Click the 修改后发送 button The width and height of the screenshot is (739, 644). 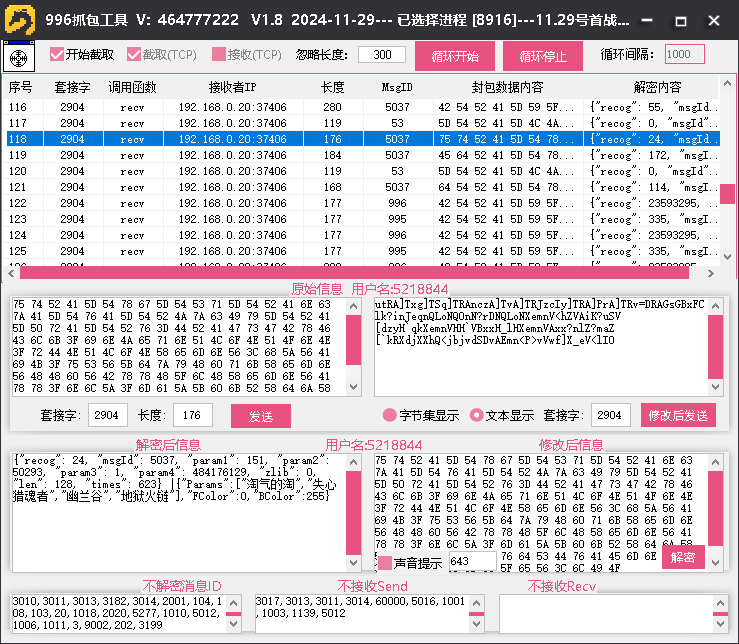(x=678, y=415)
